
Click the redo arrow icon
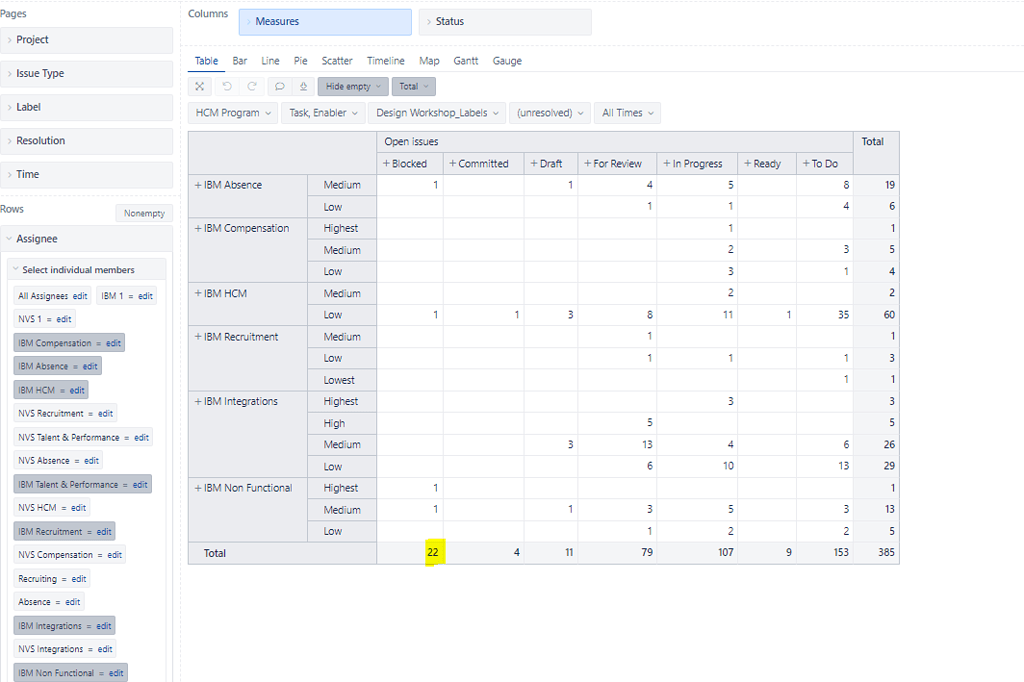click(x=251, y=86)
